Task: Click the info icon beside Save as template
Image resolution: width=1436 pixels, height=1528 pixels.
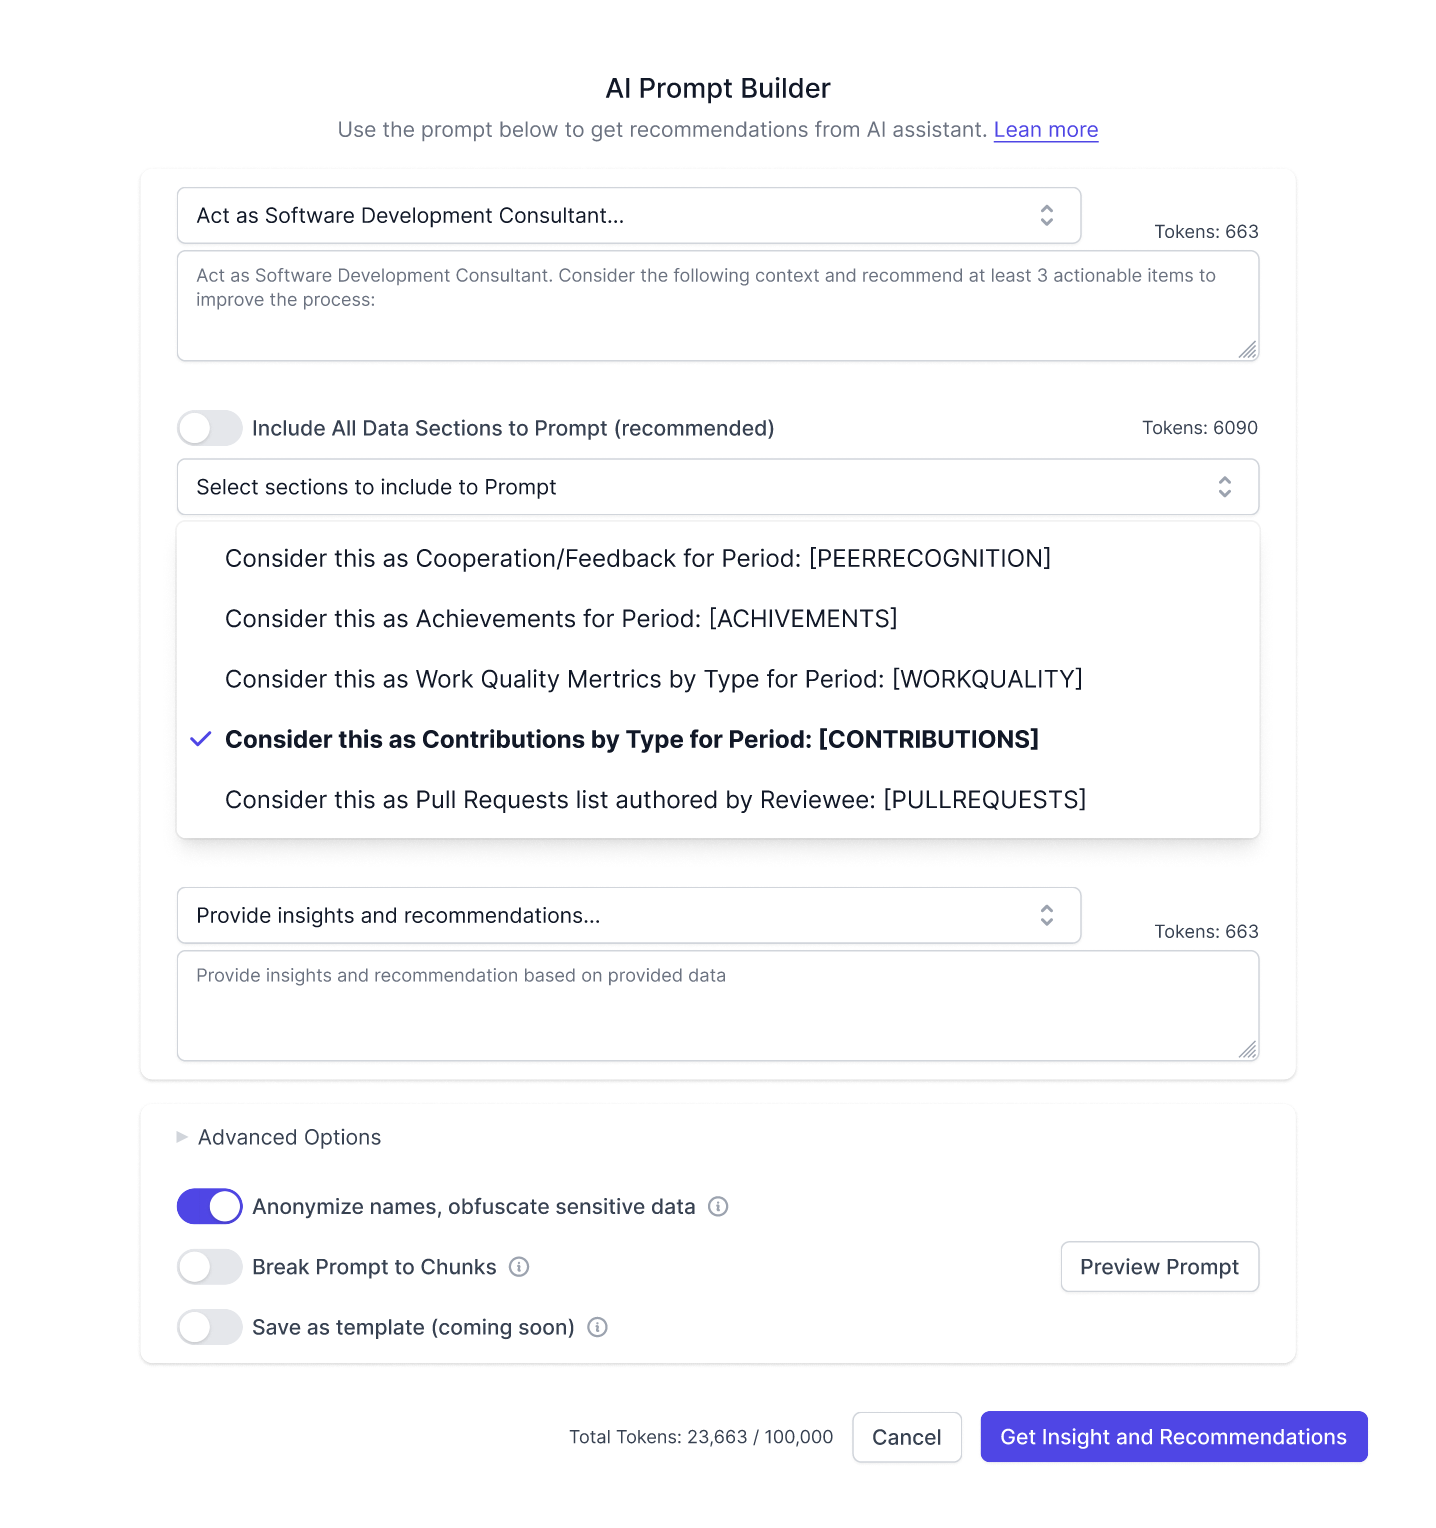Action: click(598, 1327)
